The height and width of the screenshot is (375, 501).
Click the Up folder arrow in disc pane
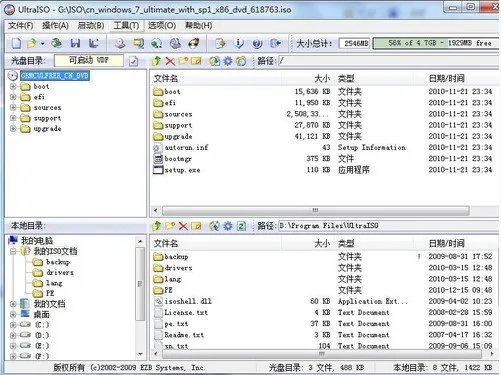[x=156, y=61]
